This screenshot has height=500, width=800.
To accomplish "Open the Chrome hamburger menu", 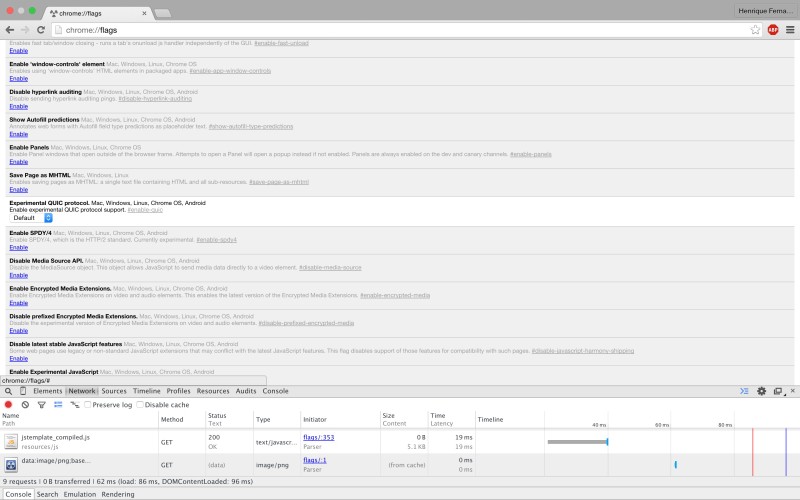I will pyautogui.click(x=790, y=30).
